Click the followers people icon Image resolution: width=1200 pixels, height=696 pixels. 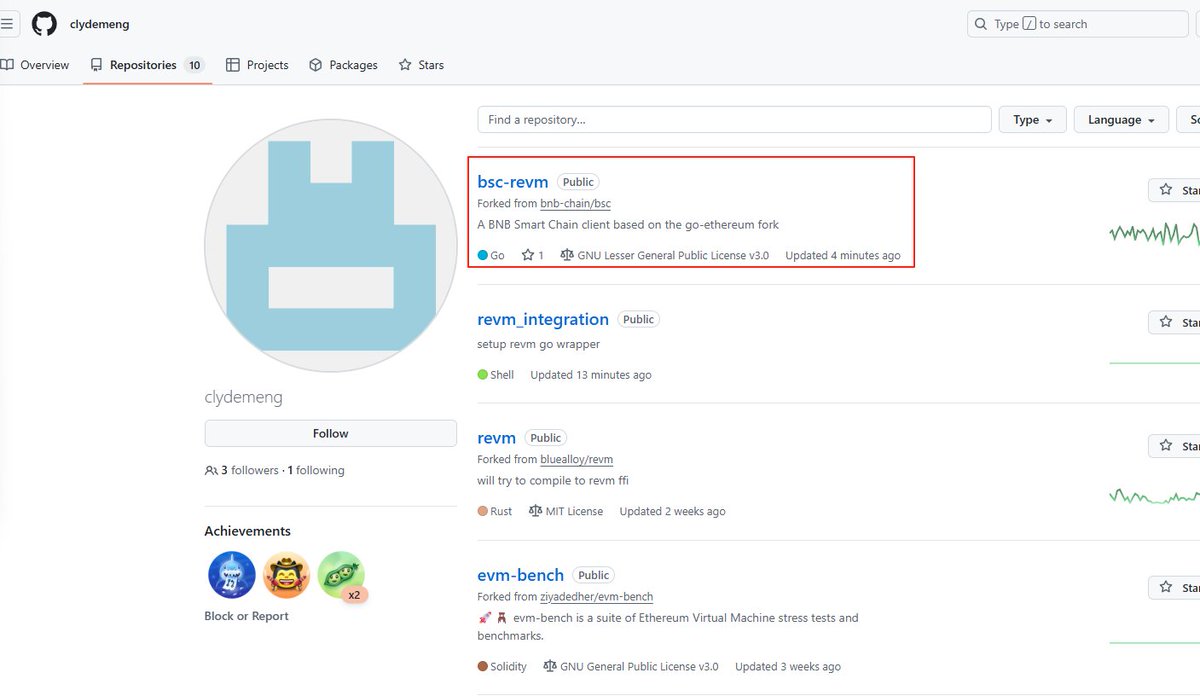point(211,470)
